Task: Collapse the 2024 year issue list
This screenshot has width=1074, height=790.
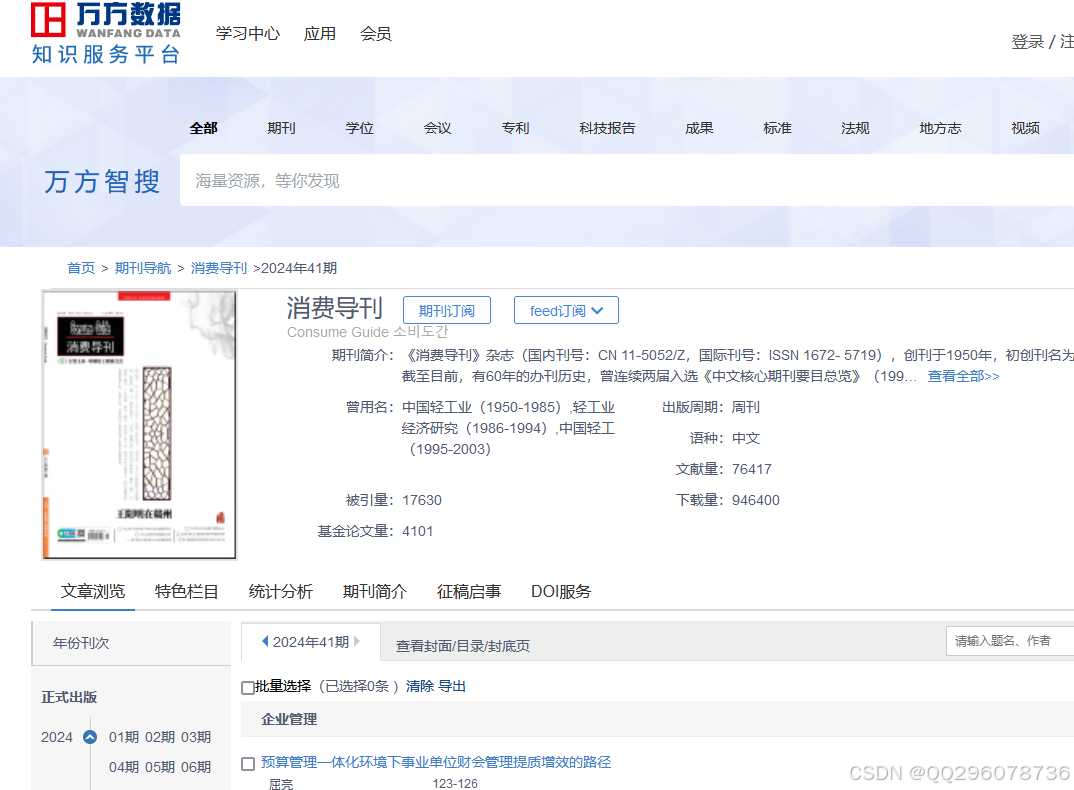Action: click(90, 737)
